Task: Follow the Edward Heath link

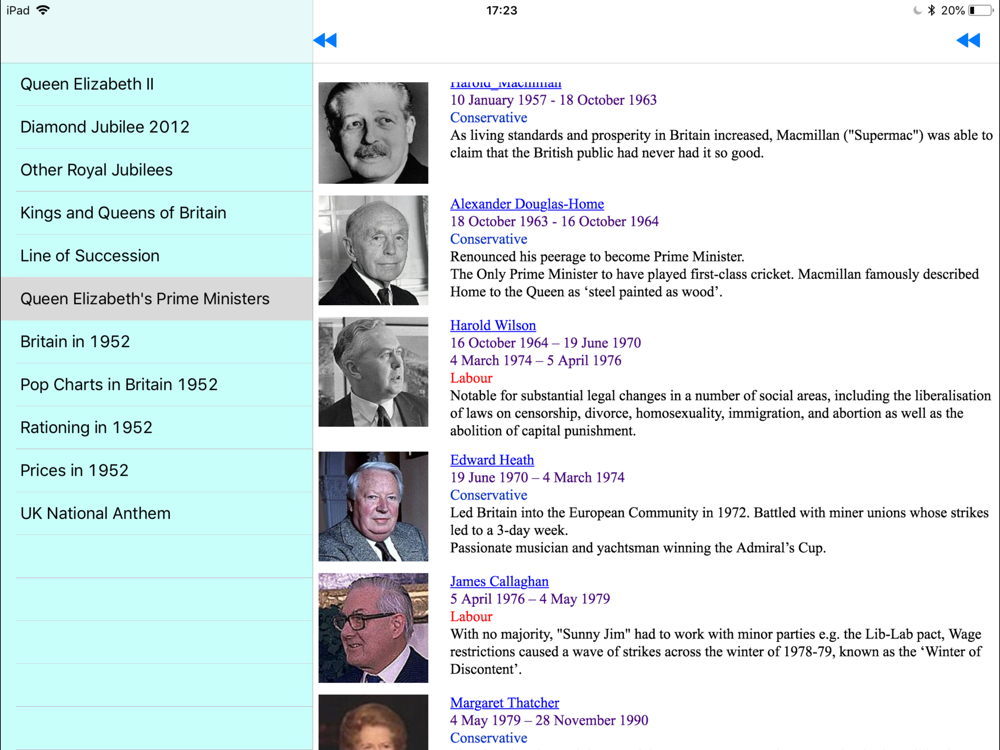Action: pos(492,460)
